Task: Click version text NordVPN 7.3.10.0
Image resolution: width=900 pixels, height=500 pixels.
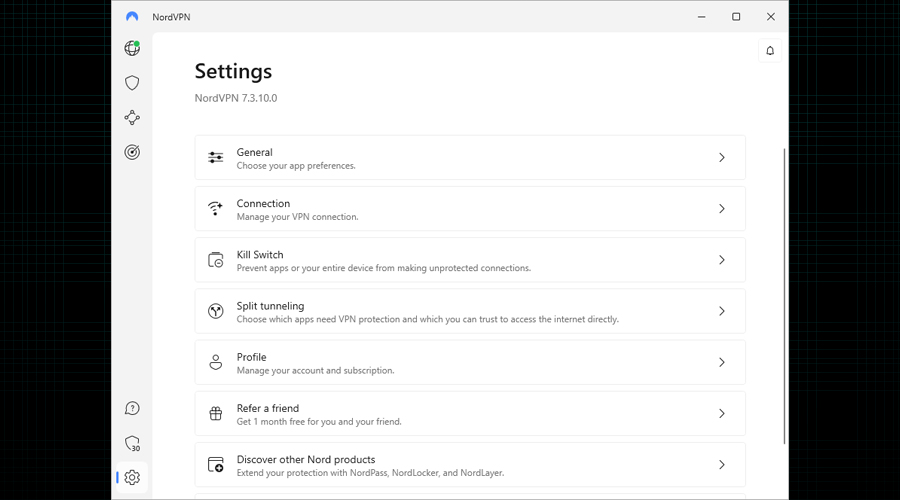Action: click(x=236, y=98)
